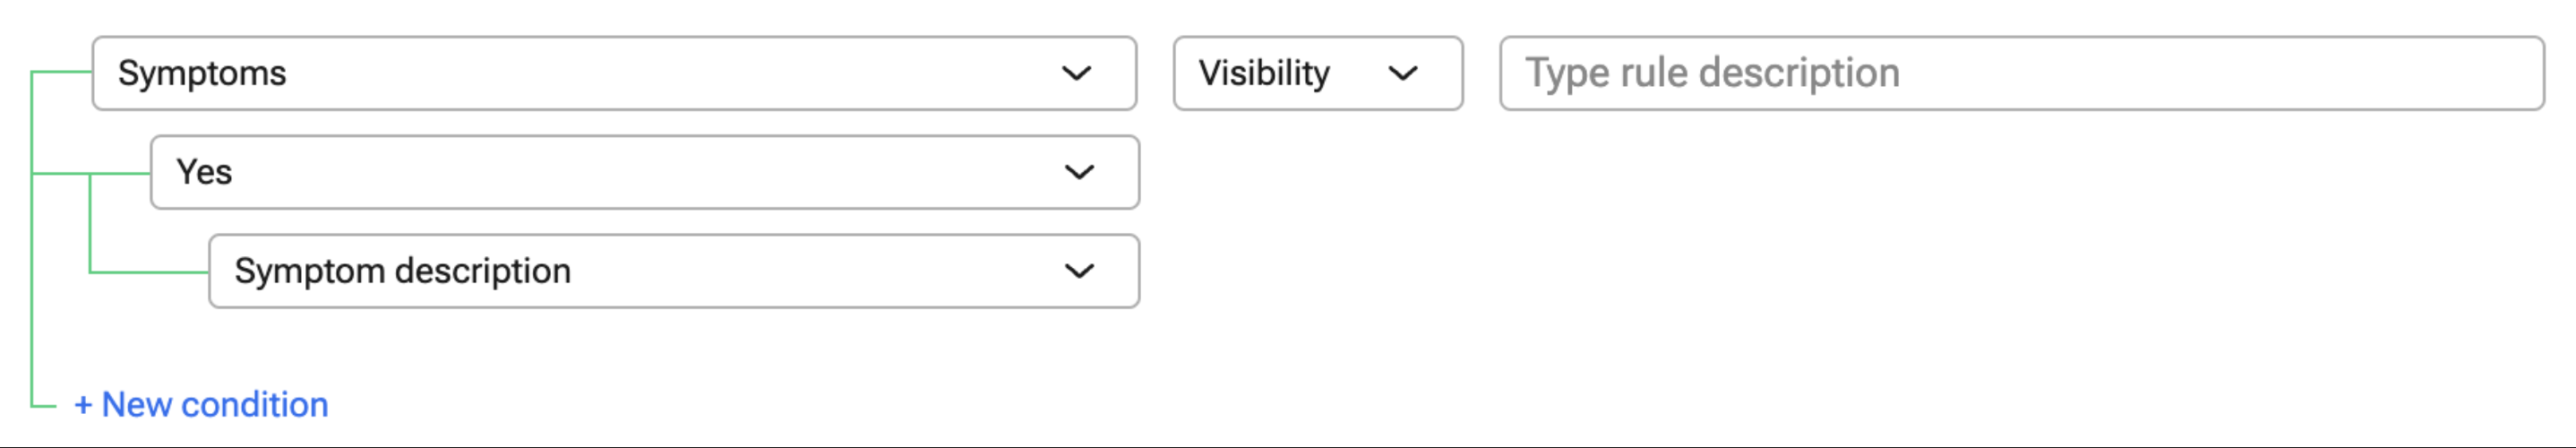Click the Symptom description chevron arrow
Screen dimensions: 2576x448
1079,271
